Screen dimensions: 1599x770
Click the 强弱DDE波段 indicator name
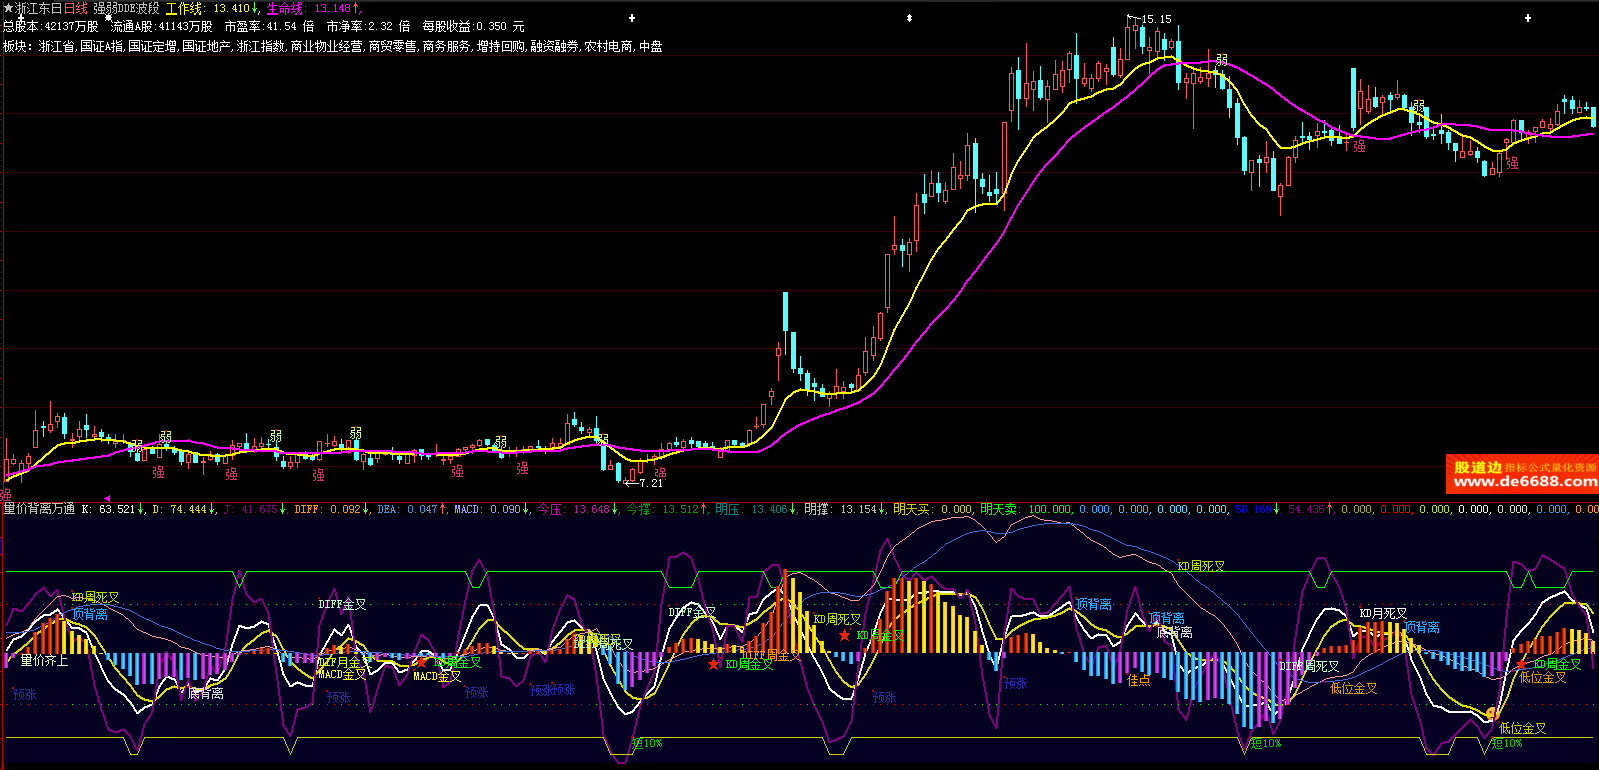(x=126, y=8)
